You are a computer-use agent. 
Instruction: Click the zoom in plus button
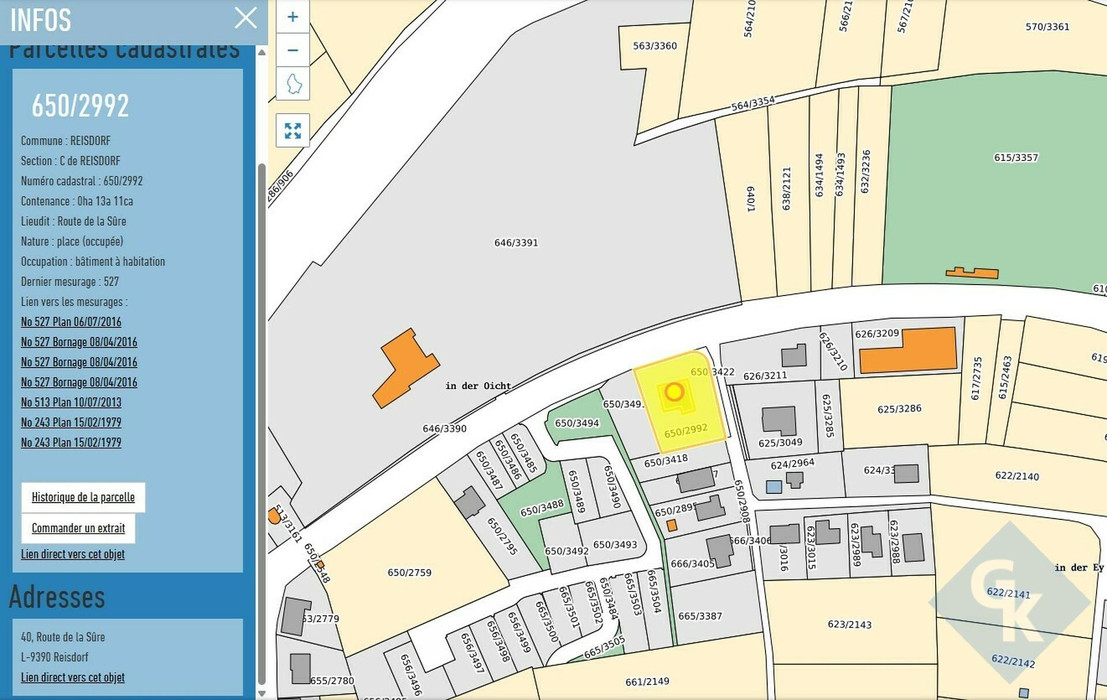point(292,17)
